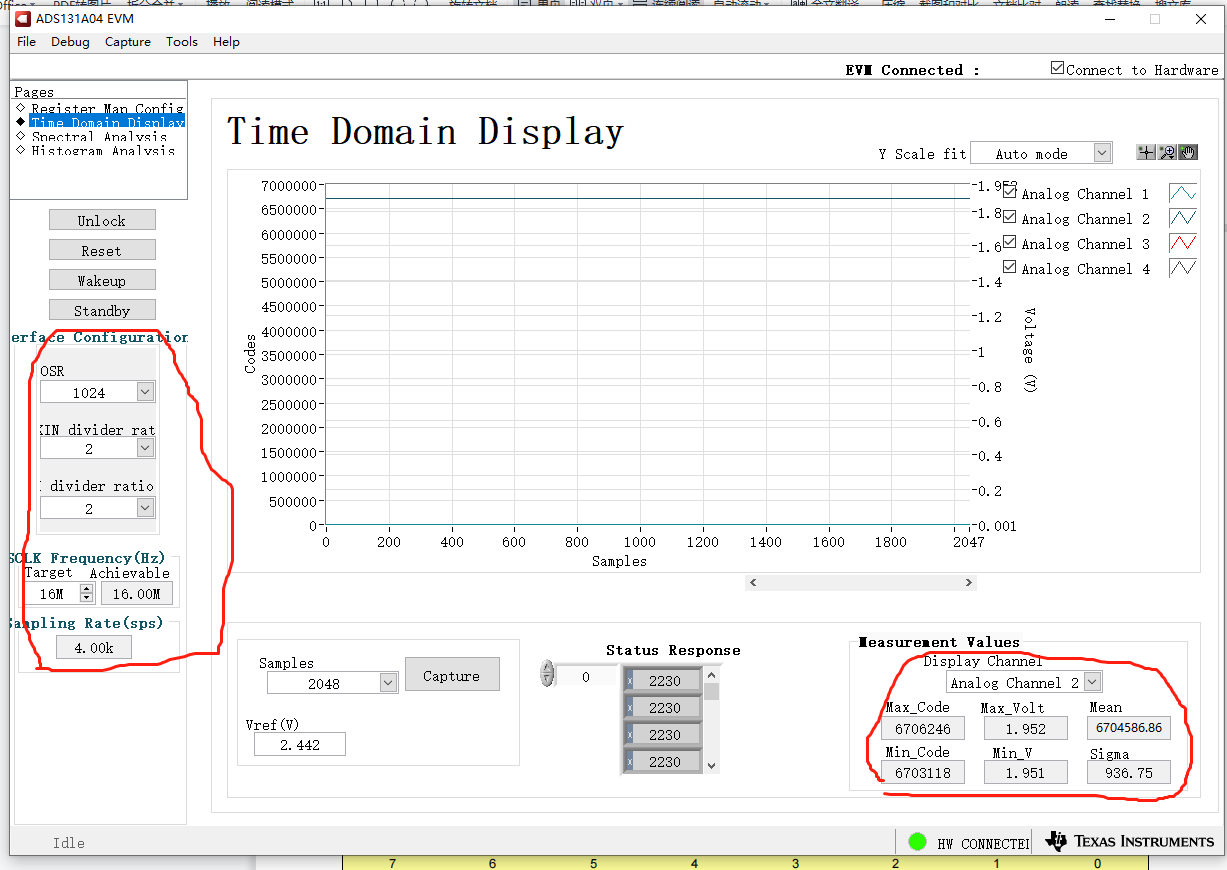Click the Min_V value 1.951
Viewport: 1227px width, 870px height.
click(1026, 771)
